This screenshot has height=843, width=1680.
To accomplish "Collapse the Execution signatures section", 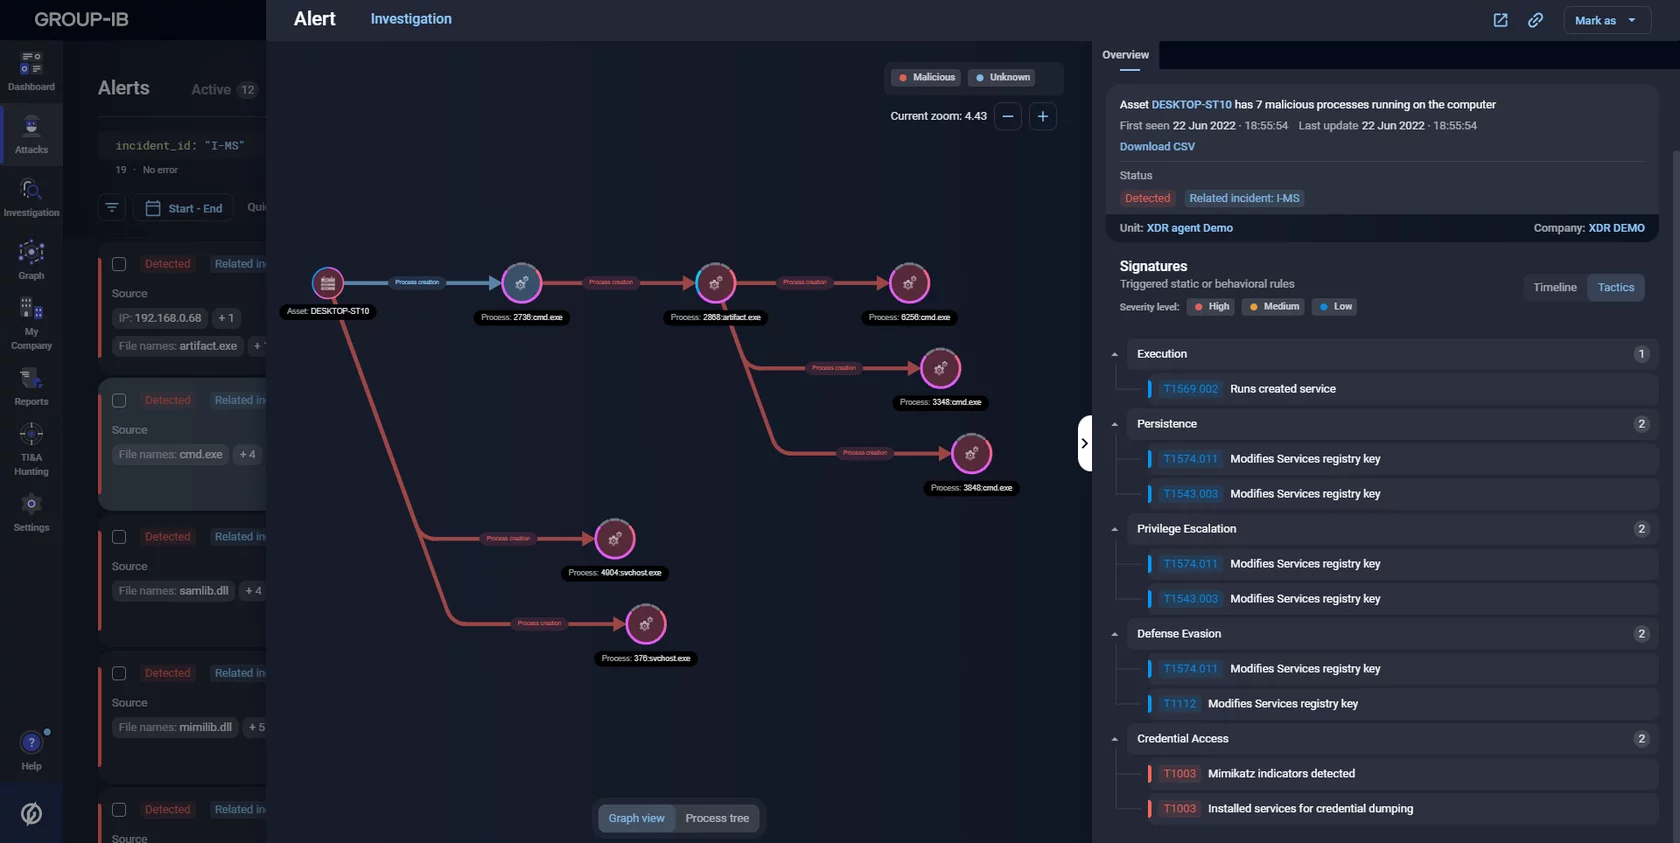I will click(x=1115, y=354).
